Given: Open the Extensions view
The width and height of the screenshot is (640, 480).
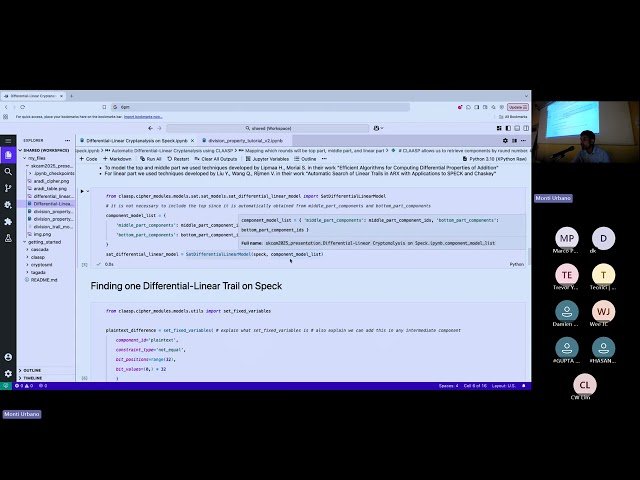Looking at the screenshot, I should (8, 221).
